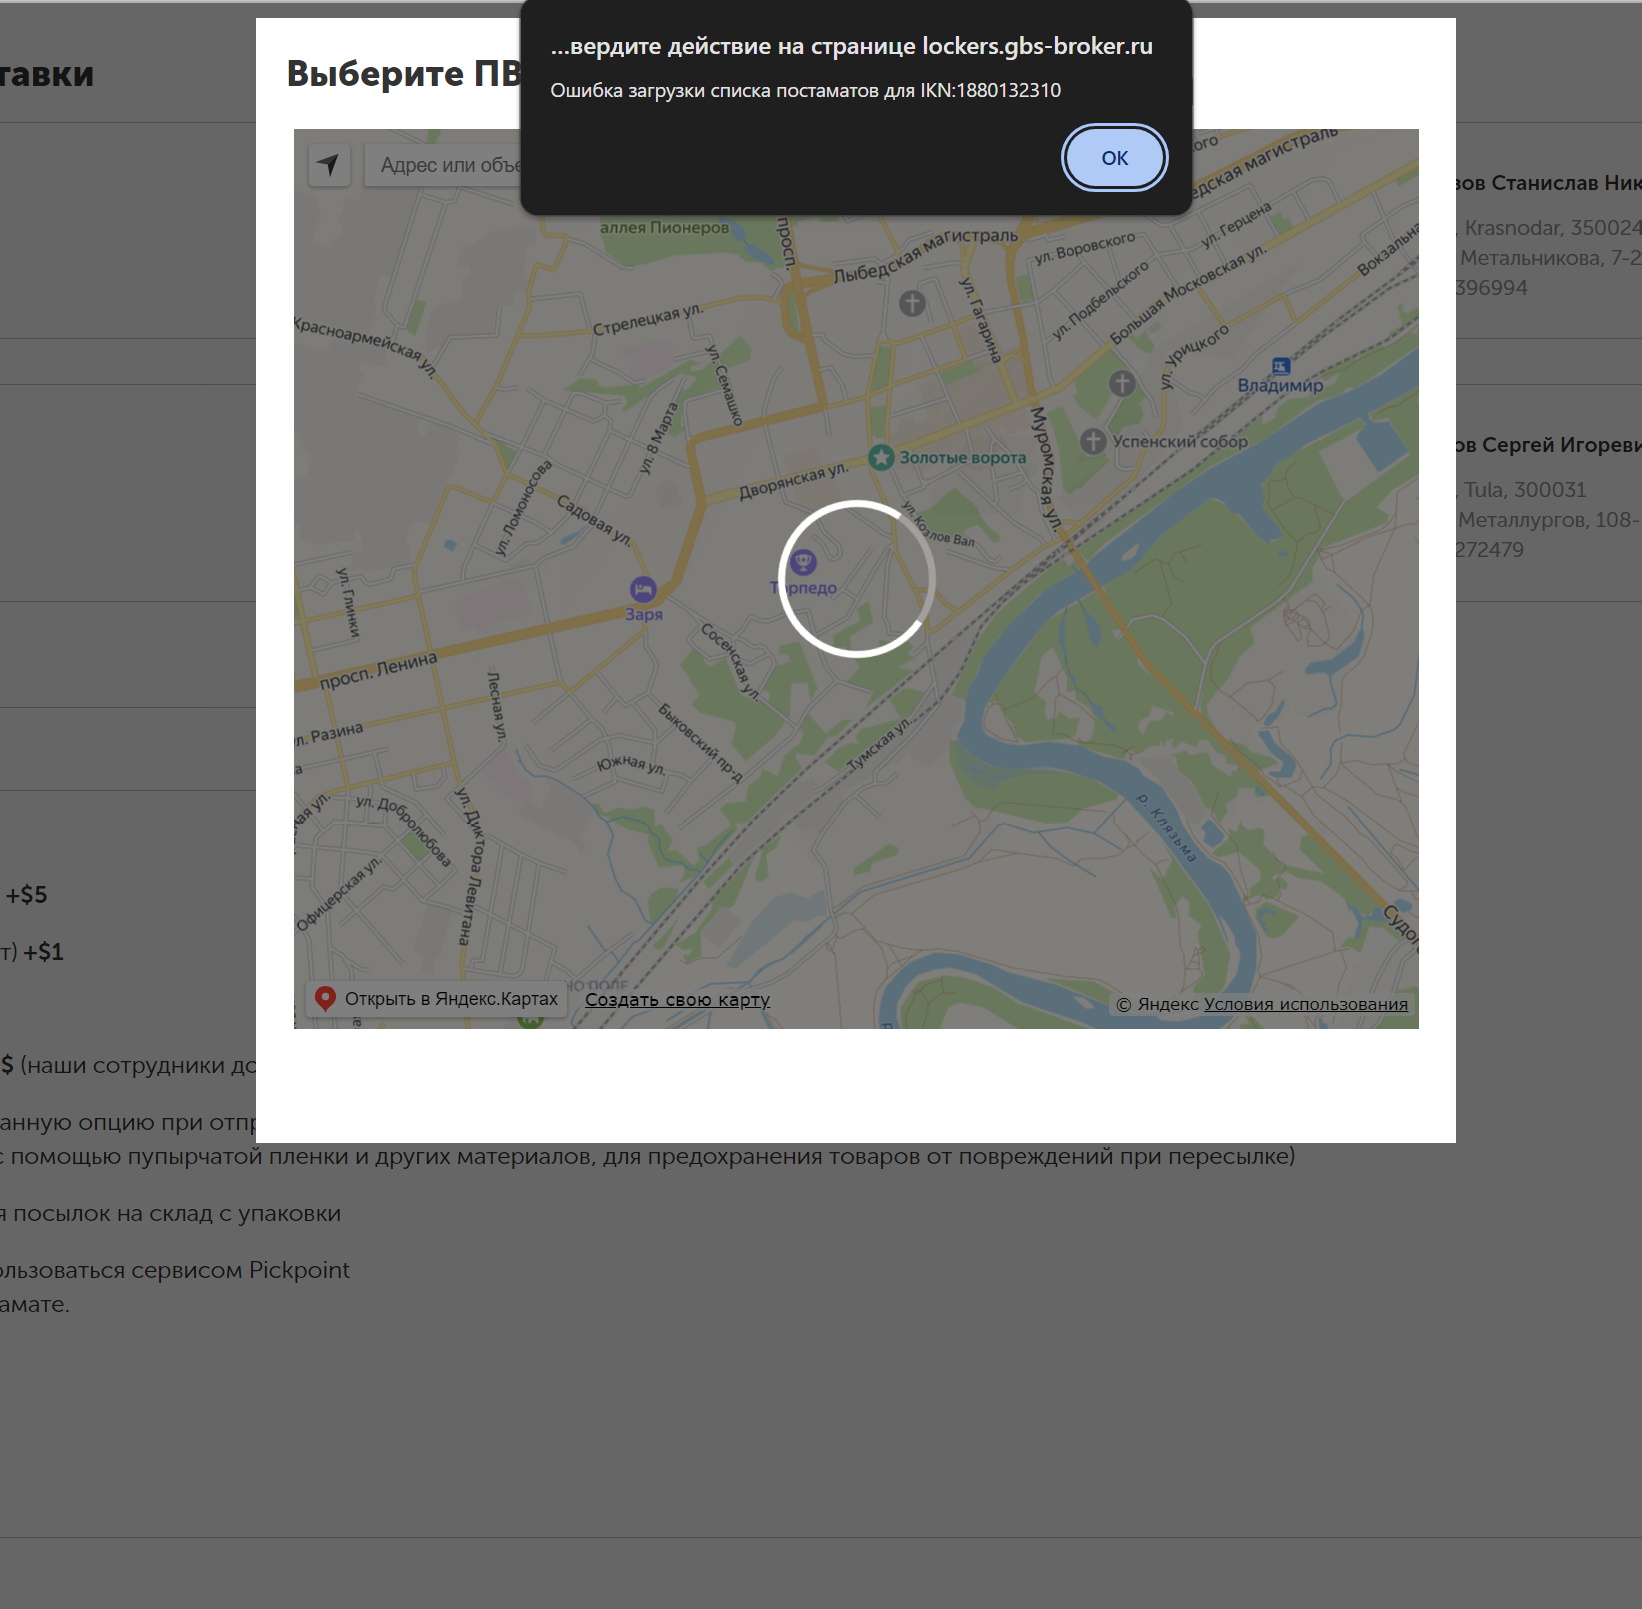Screen dimensions: 1642x1609
Task: Click the Метальникова address line
Action: (1550, 258)
